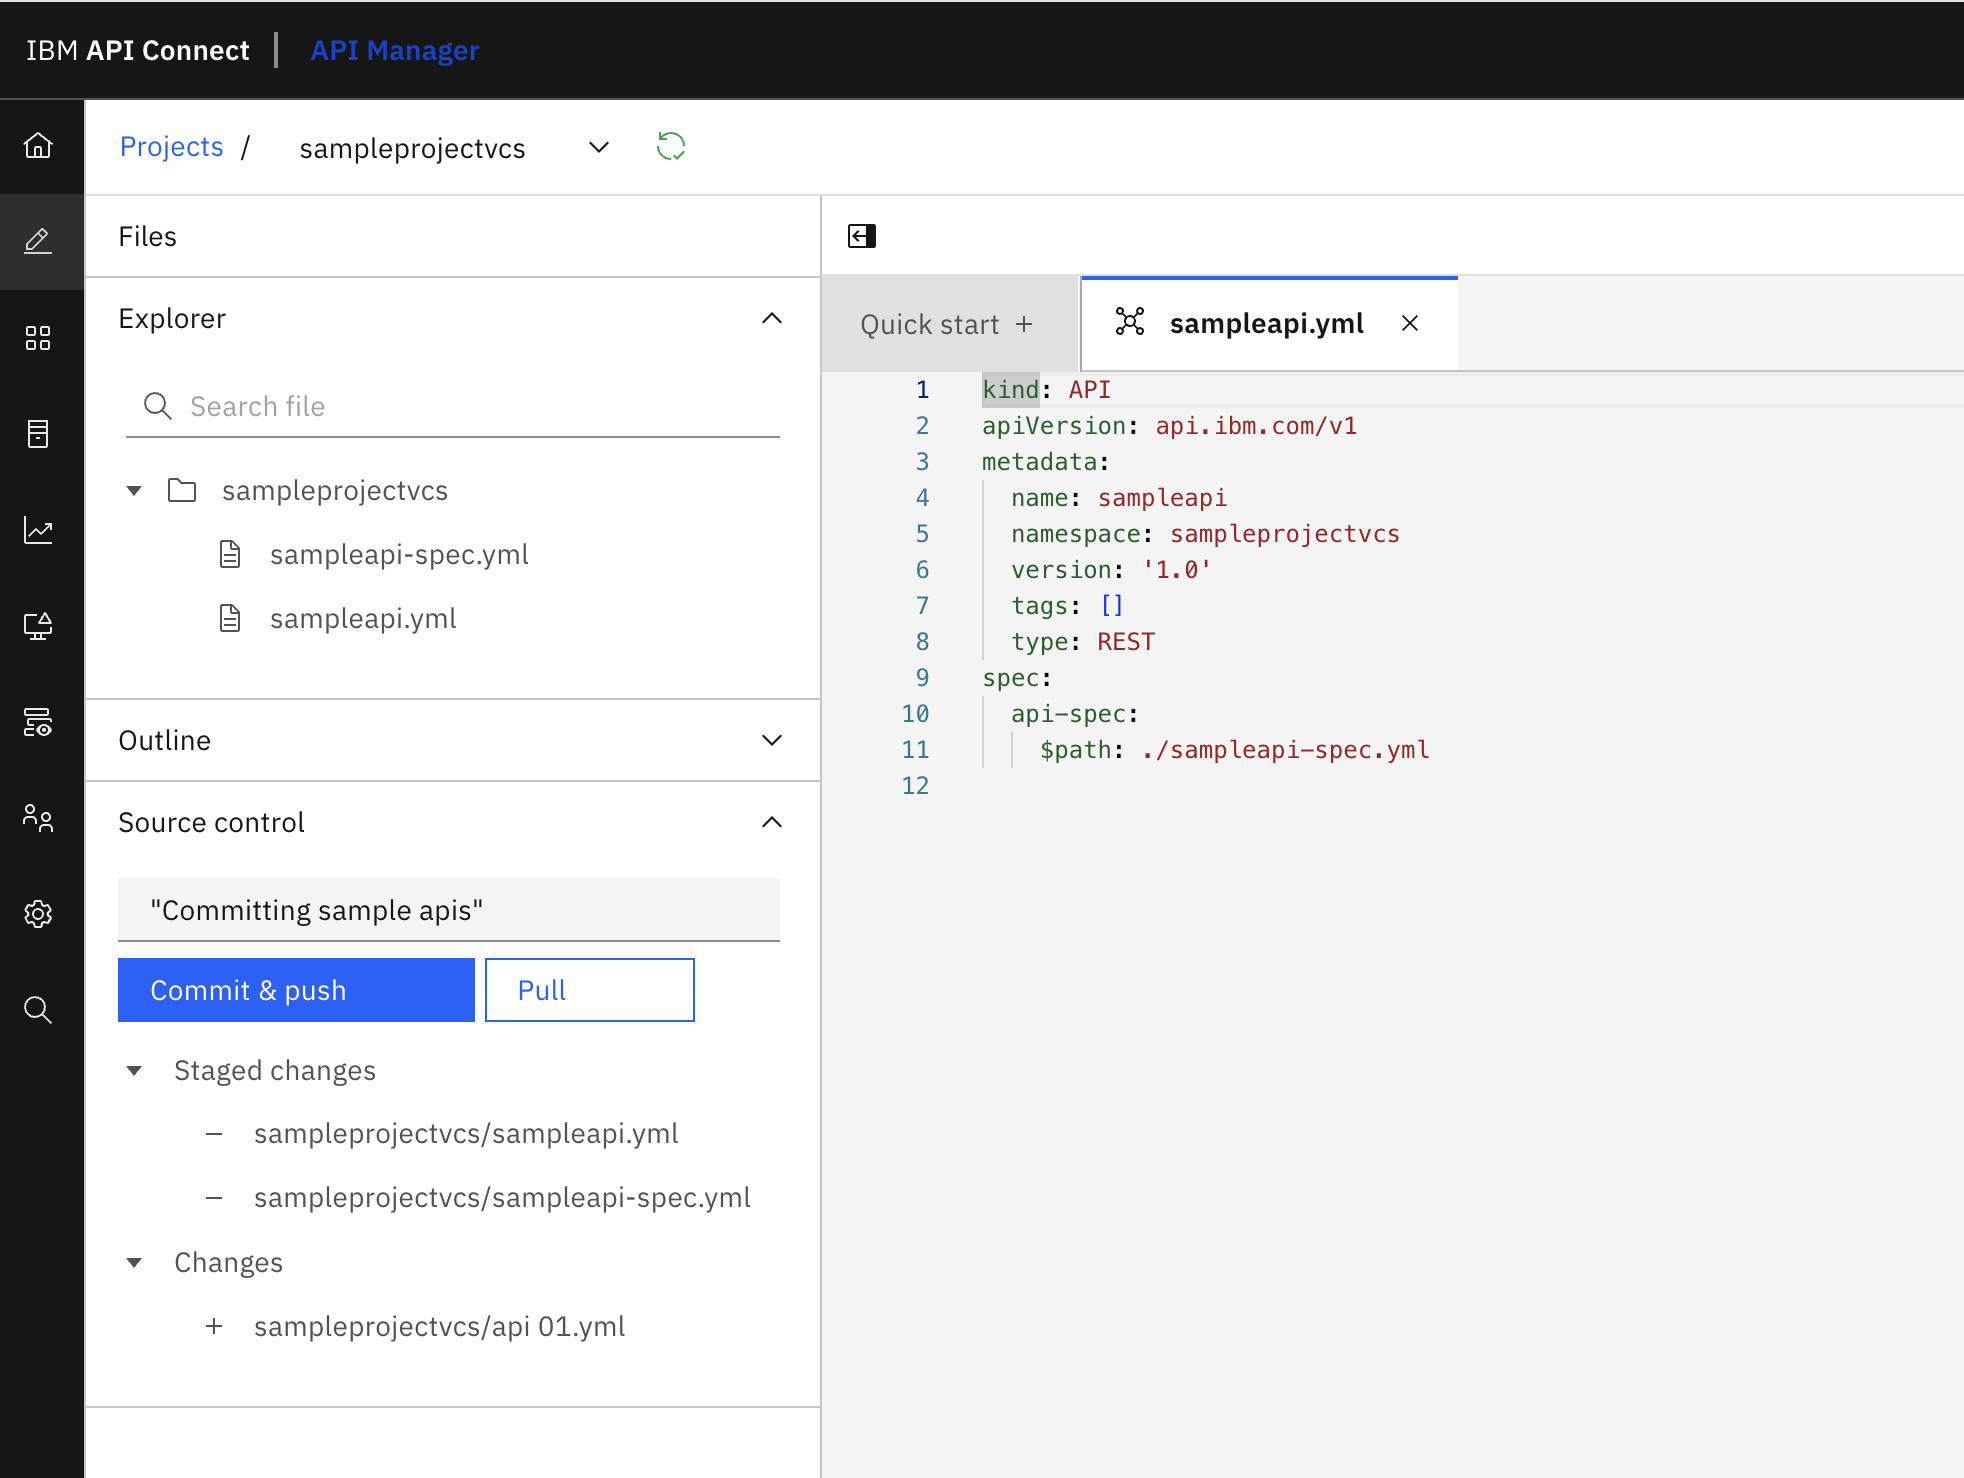Image resolution: width=1964 pixels, height=1478 pixels.
Task: Click the commit message input field
Action: click(449, 910)
